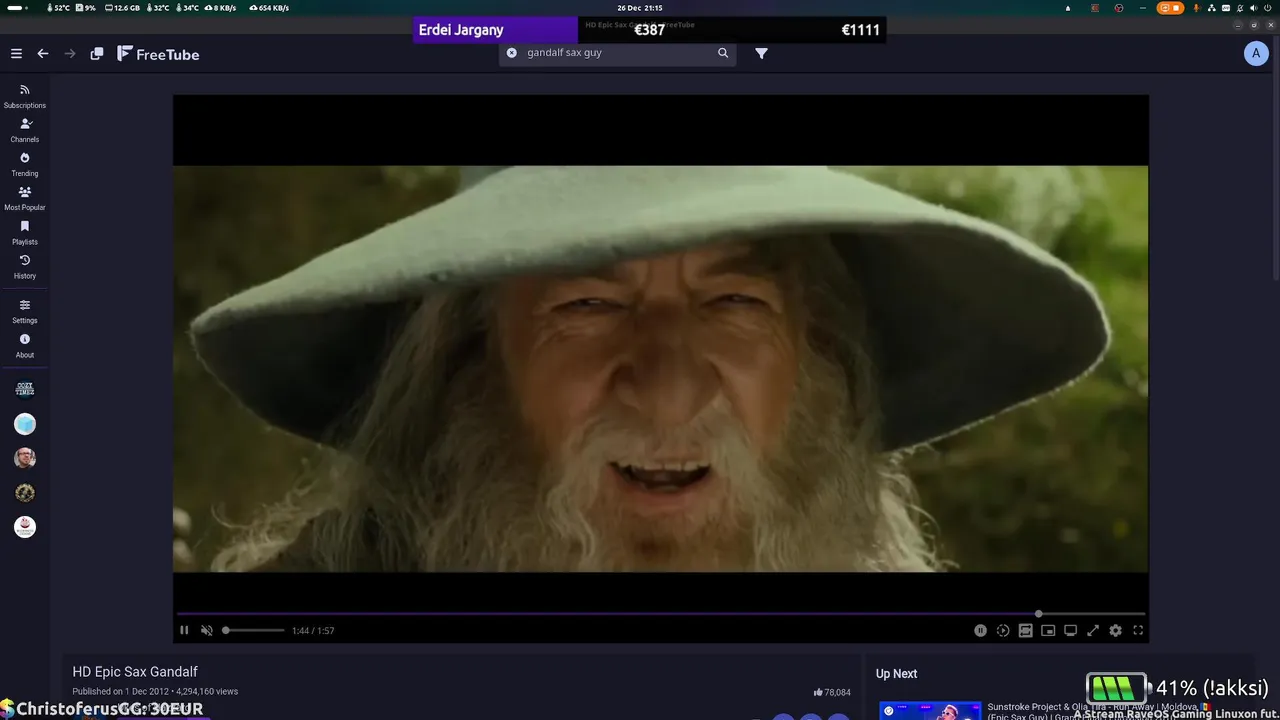Screen dimensions: 1280x720
Task: Enable picture-in-picture mode
Action: coord(1048,630)
